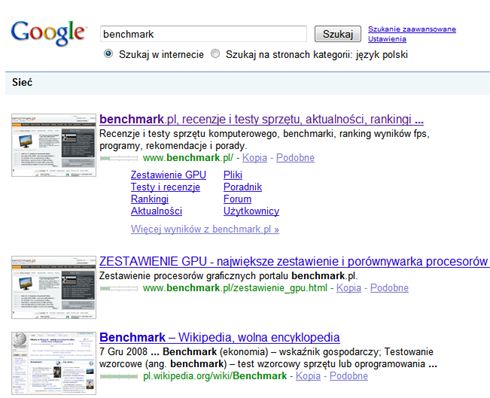Click snippet text Zestawienie procesorów graficznych portalu
This screenshot has height=398, width=490.
228,276
